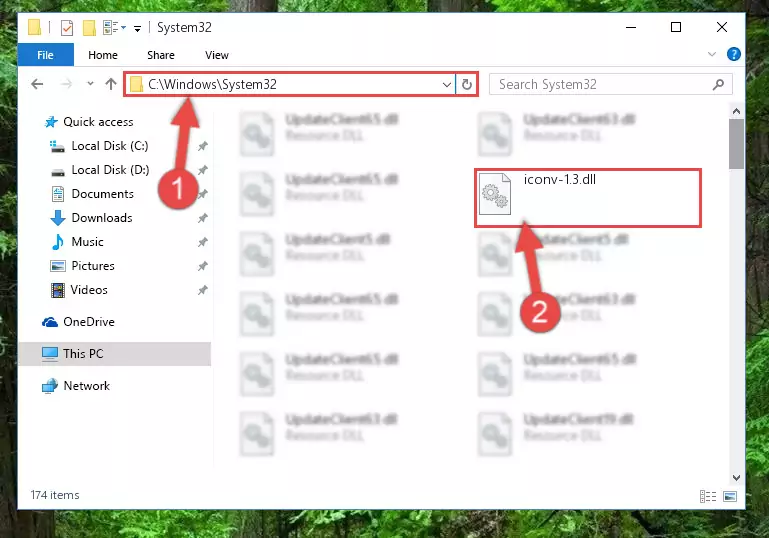Open the Help question mark icon
769x538 pixels.
[734, 54]
